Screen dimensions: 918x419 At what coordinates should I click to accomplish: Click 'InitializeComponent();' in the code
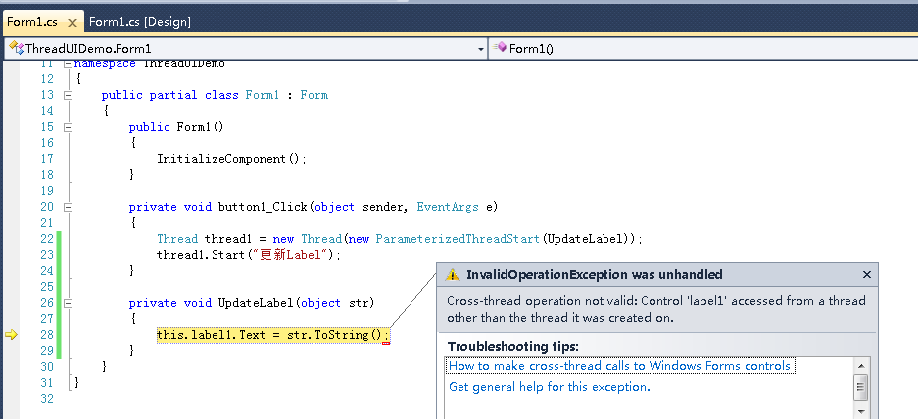[x=232, y=159]
